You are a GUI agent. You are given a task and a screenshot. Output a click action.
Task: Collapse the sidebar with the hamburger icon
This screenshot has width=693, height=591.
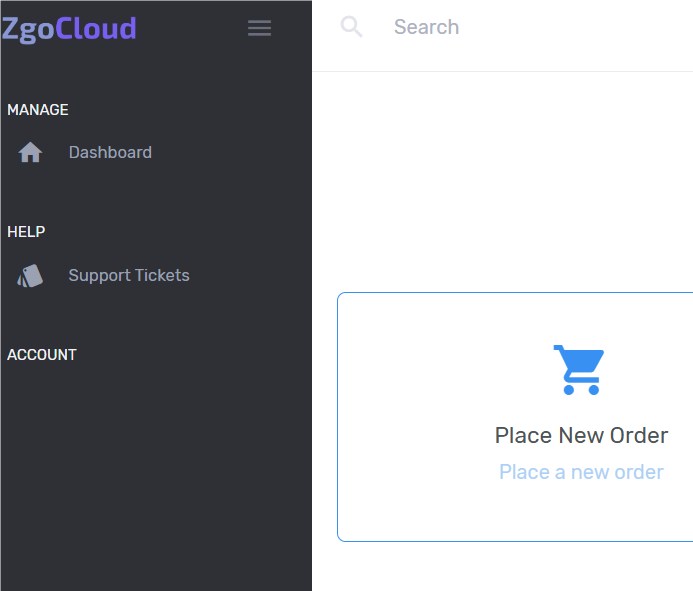click(259, 28)
